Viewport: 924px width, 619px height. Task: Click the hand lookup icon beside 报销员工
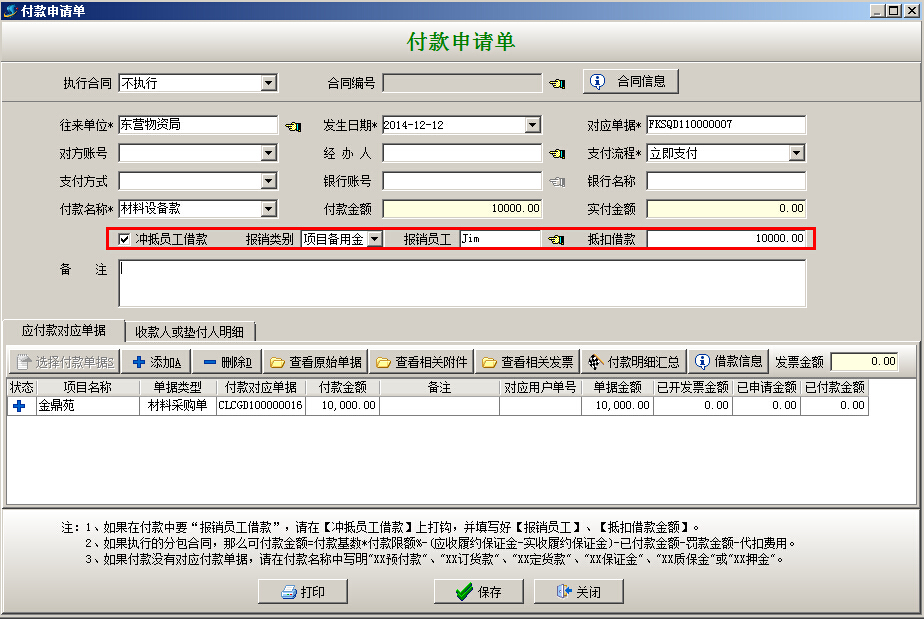coord(557,239)
